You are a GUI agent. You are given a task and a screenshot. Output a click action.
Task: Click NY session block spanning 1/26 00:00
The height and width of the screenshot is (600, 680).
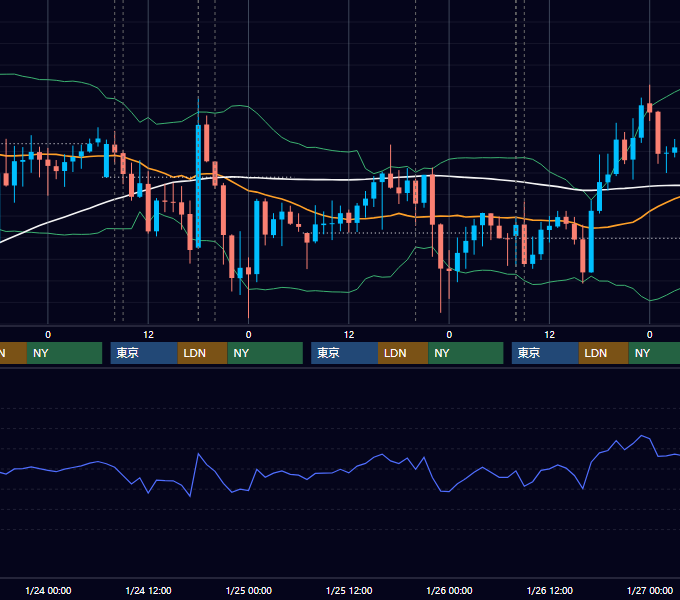coord(466,353)
